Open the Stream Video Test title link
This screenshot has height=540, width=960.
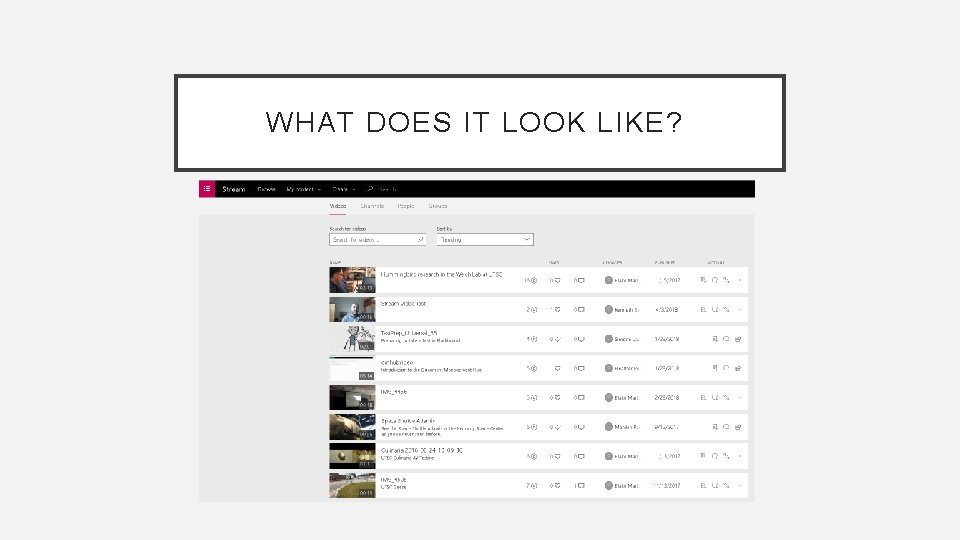[x=403, y=304]
